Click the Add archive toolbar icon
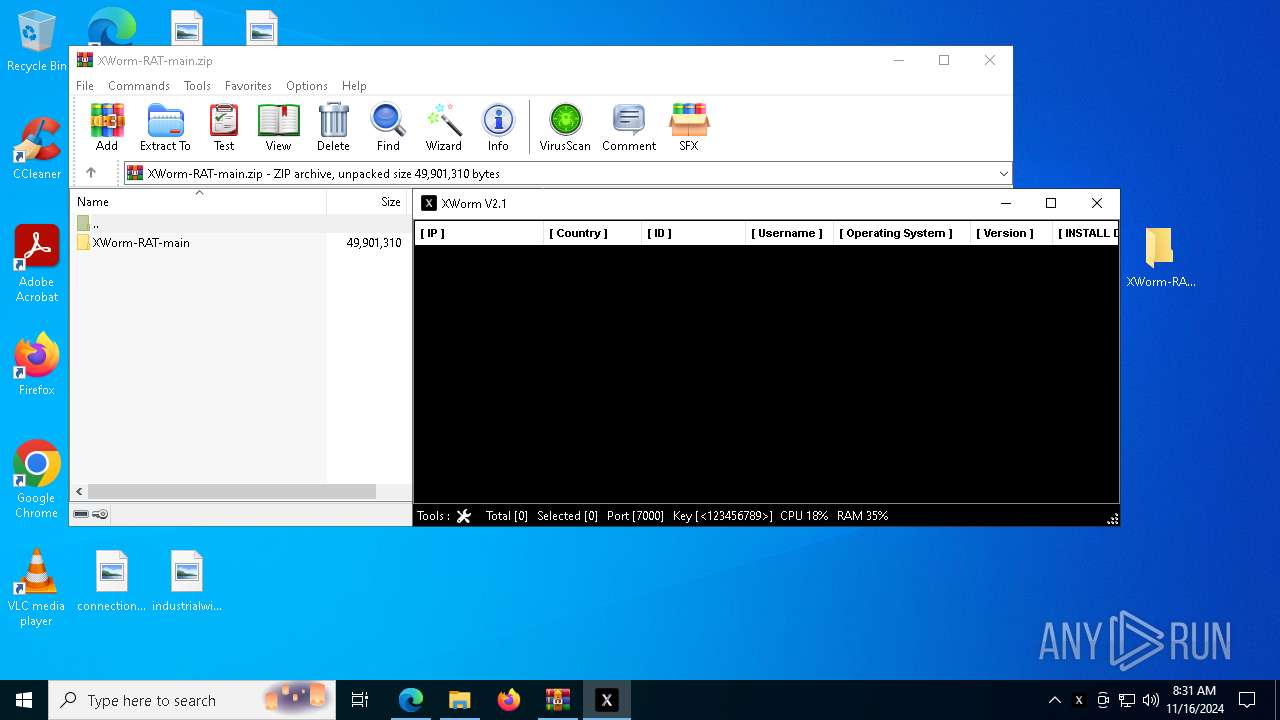The width and height of the screenshot is (1280, 720). click(107, 127)
